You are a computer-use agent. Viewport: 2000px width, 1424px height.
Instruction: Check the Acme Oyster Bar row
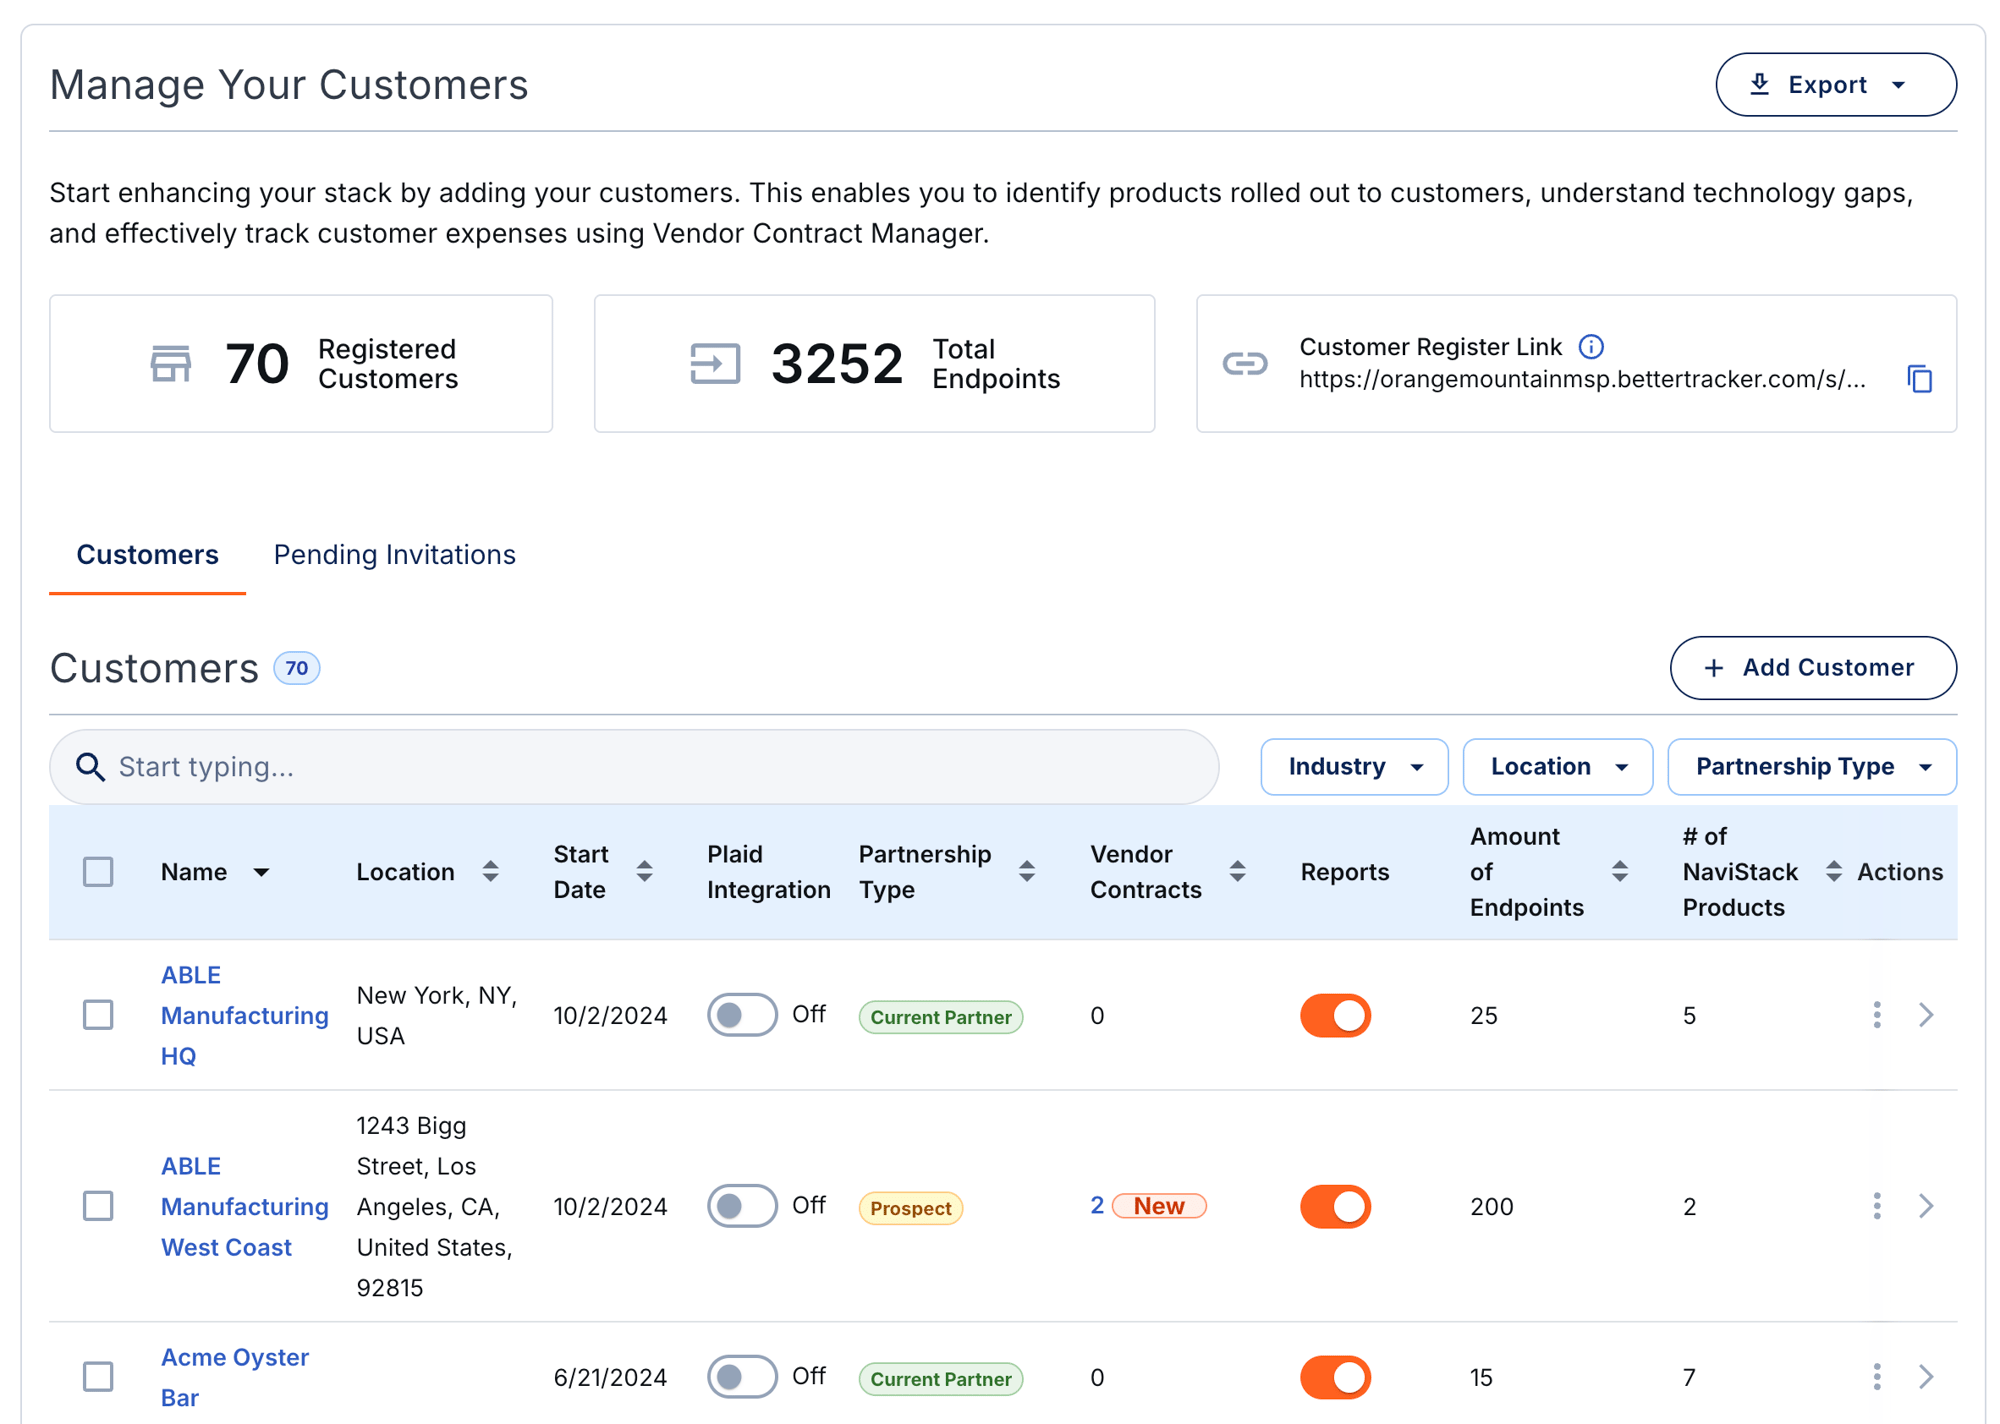[98, 1377]
